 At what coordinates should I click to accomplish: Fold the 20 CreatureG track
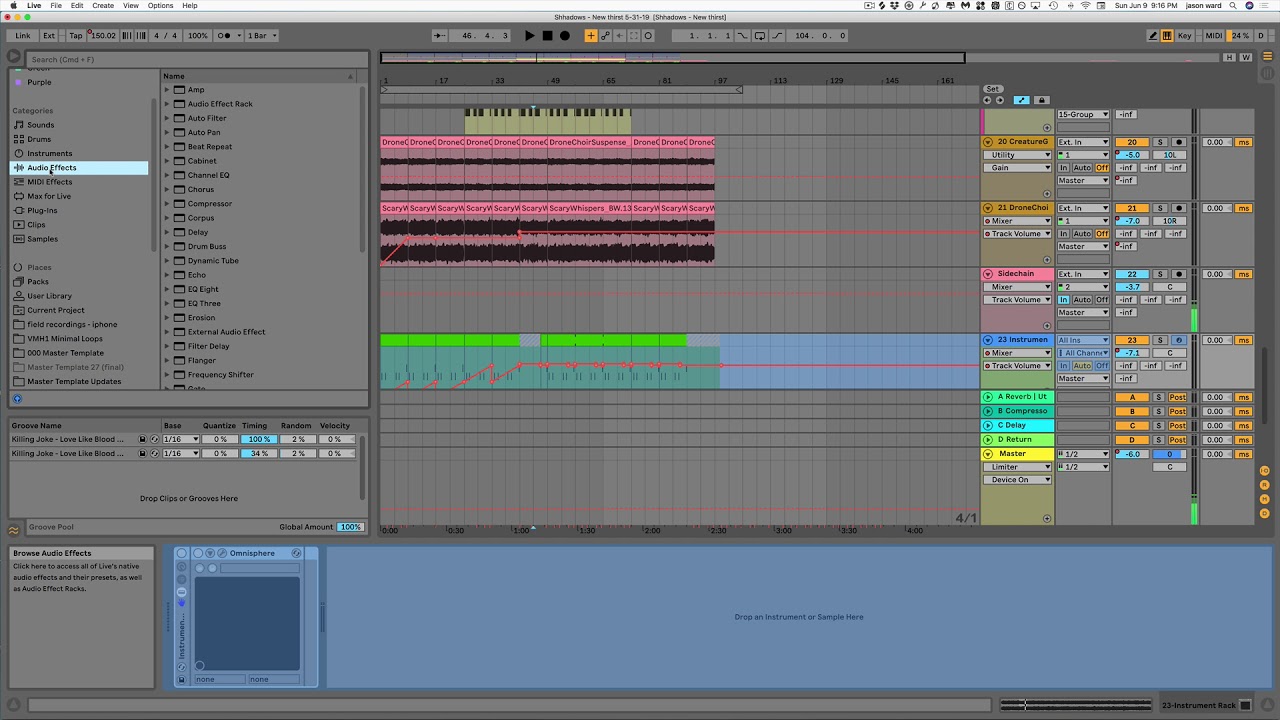[x=988, y=142]
